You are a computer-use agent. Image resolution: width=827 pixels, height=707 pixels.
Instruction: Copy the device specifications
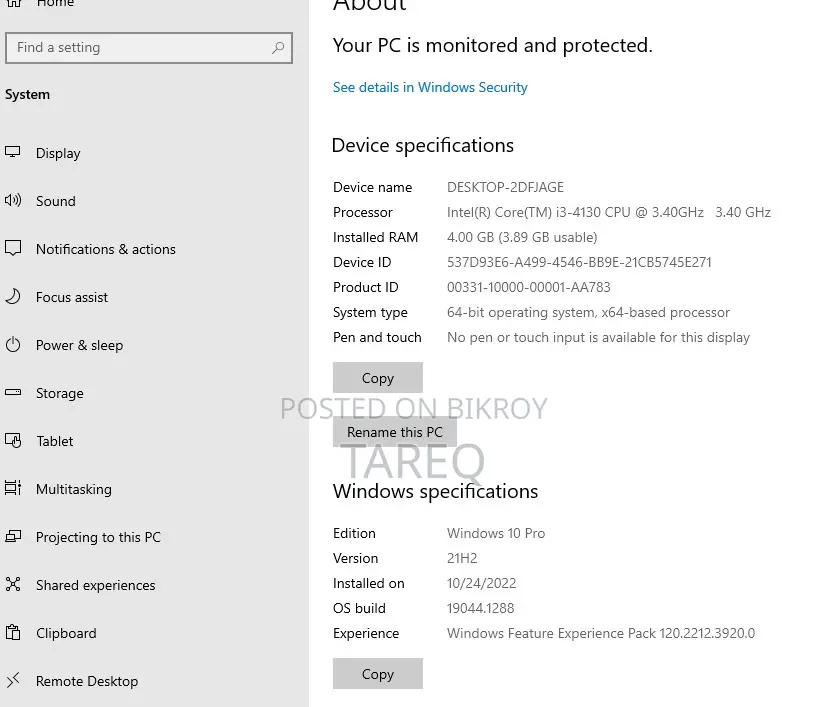pyautogui.click(x=378, y=377)
